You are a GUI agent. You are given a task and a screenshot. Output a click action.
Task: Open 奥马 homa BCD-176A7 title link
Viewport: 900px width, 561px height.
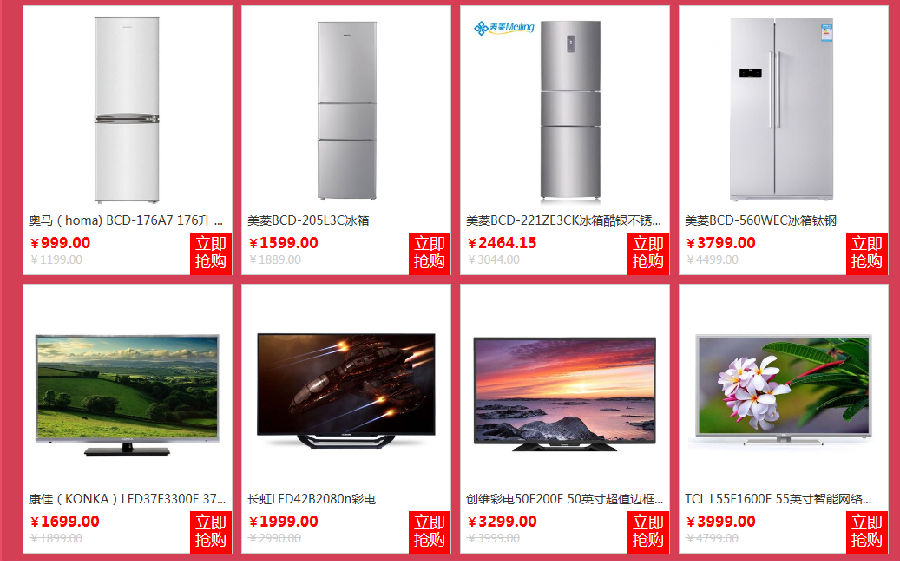point(126,220)
